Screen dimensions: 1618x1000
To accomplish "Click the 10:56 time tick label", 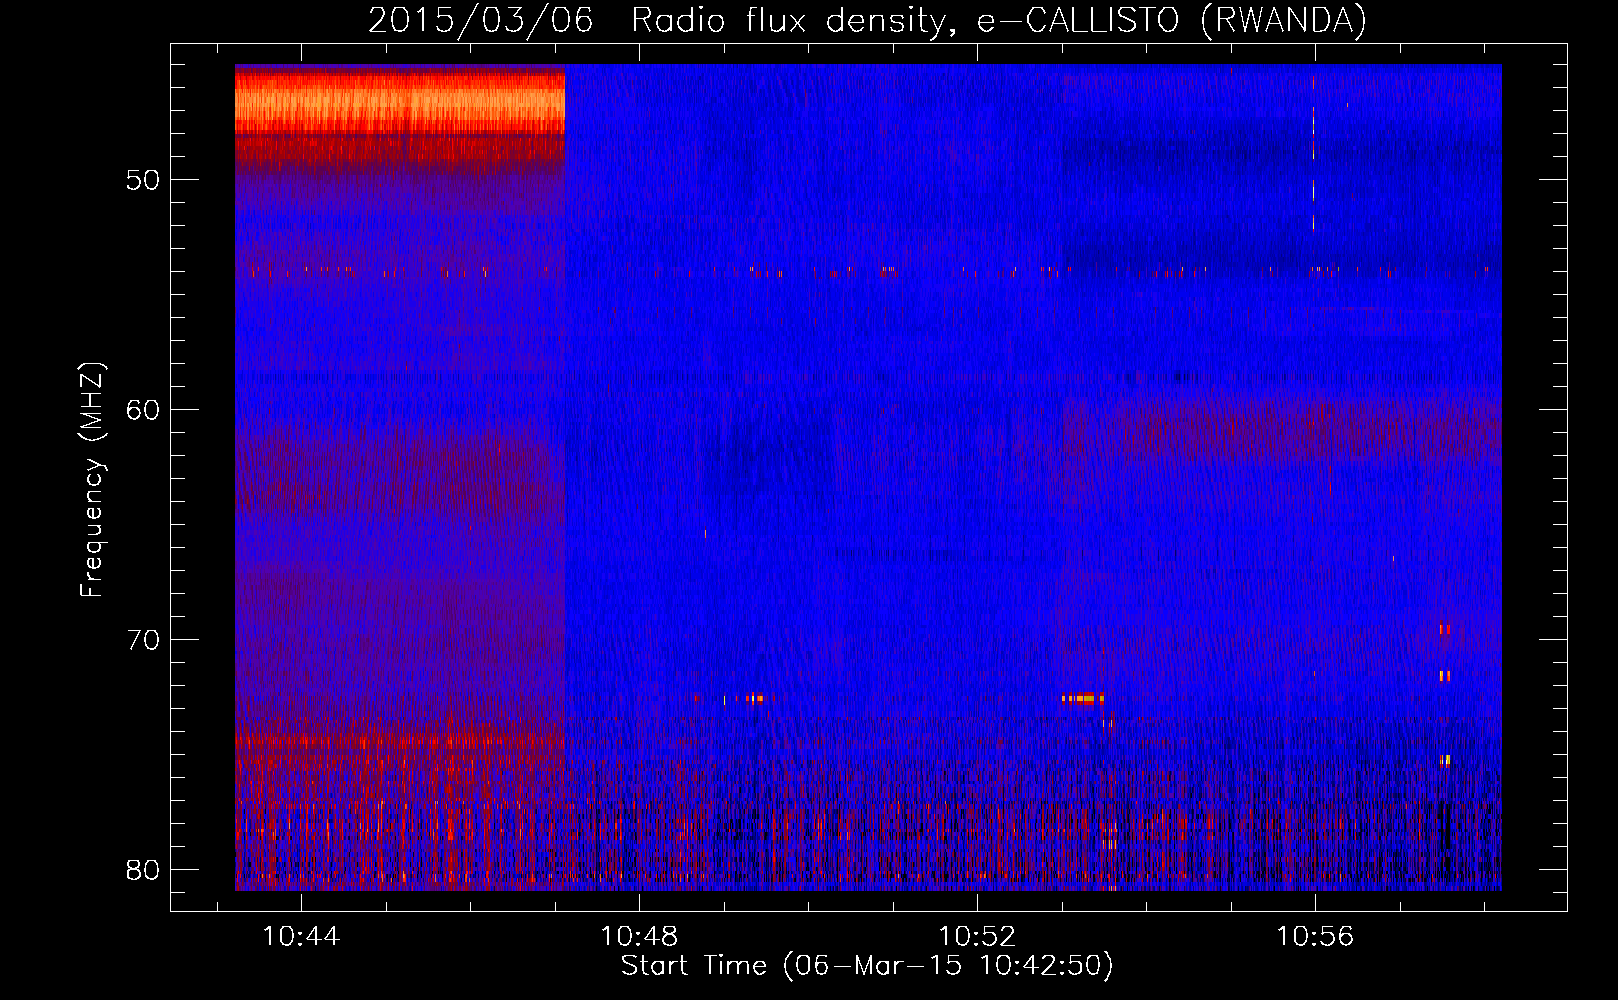I will [1315, 937].
